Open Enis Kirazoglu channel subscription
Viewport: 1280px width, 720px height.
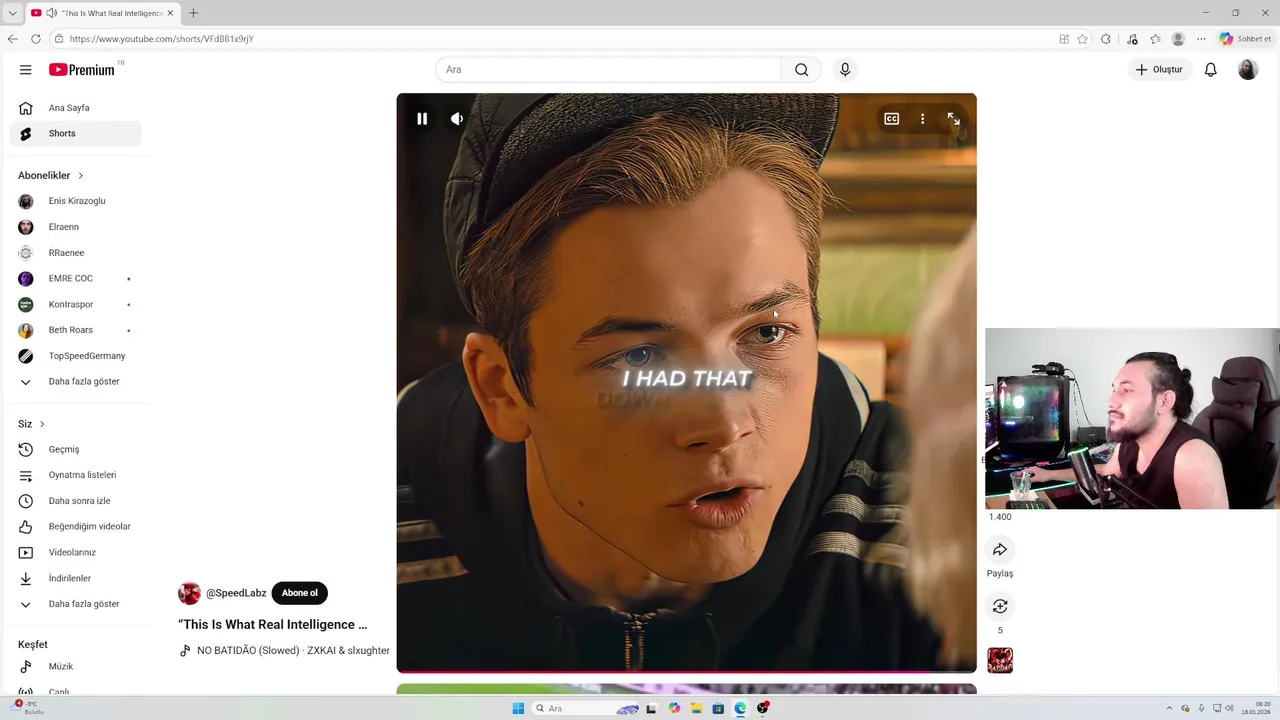coord(76,201)
